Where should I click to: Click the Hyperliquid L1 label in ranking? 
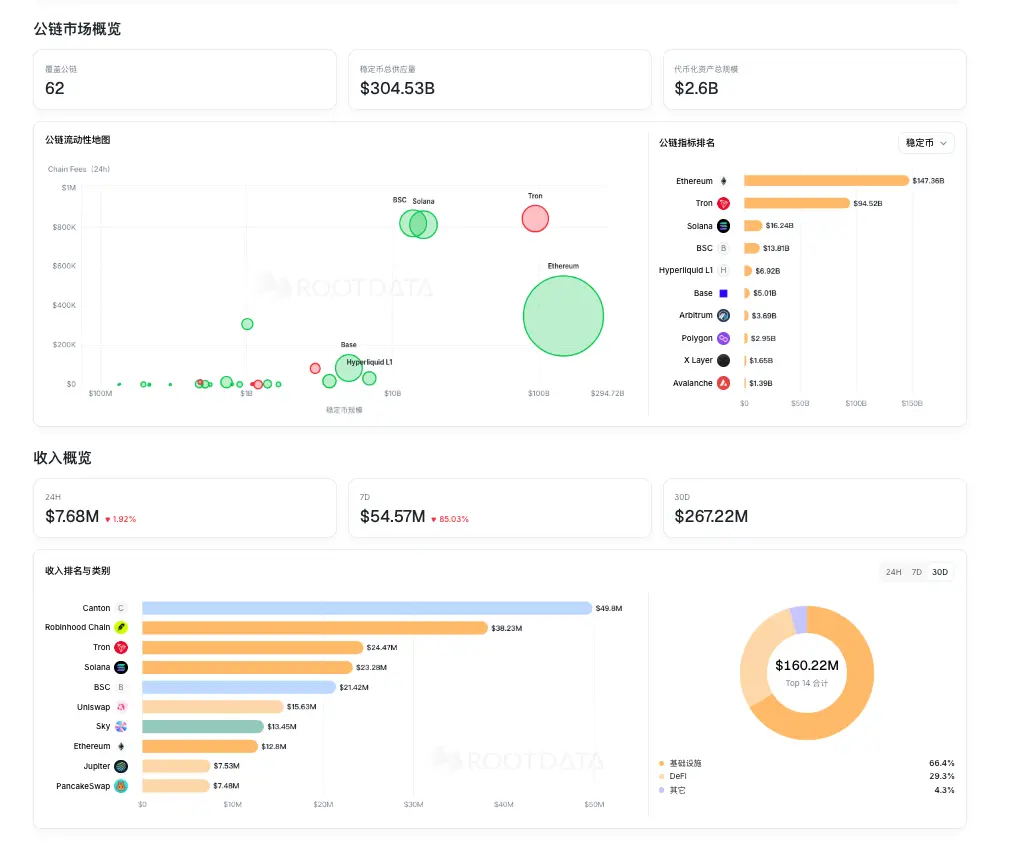pos(685,270)
